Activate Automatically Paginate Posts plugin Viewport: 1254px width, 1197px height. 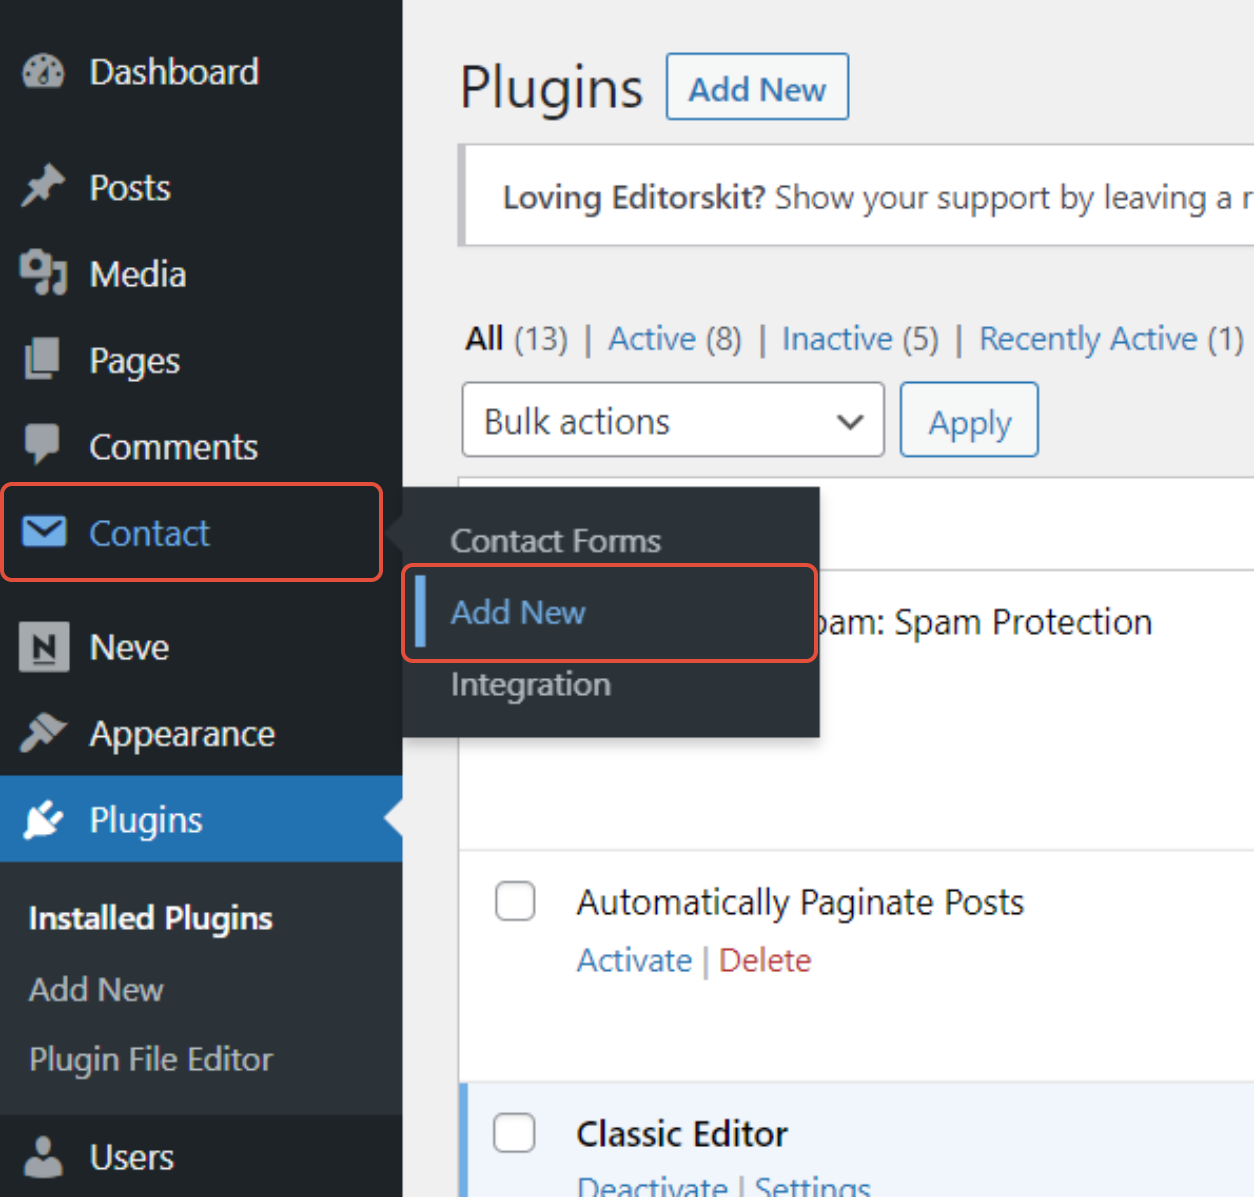[x=634, y=961]
